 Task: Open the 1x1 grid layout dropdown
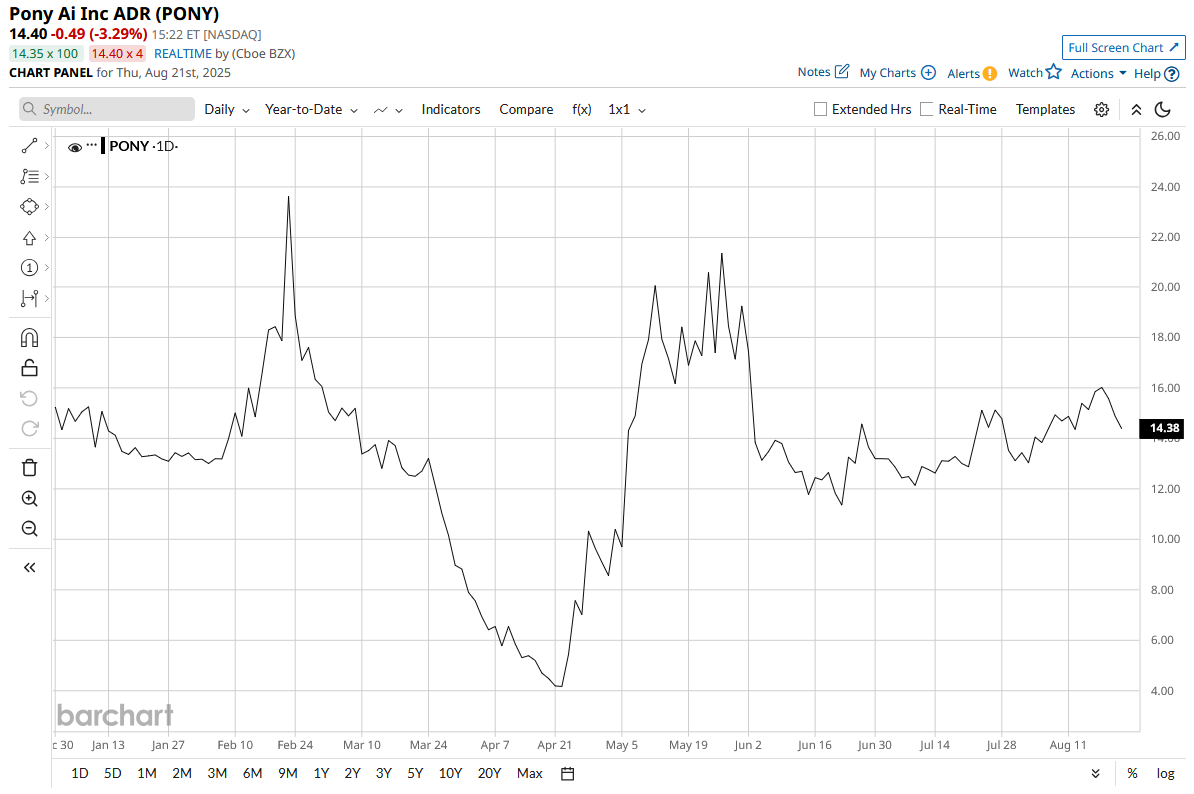(627, 110)
